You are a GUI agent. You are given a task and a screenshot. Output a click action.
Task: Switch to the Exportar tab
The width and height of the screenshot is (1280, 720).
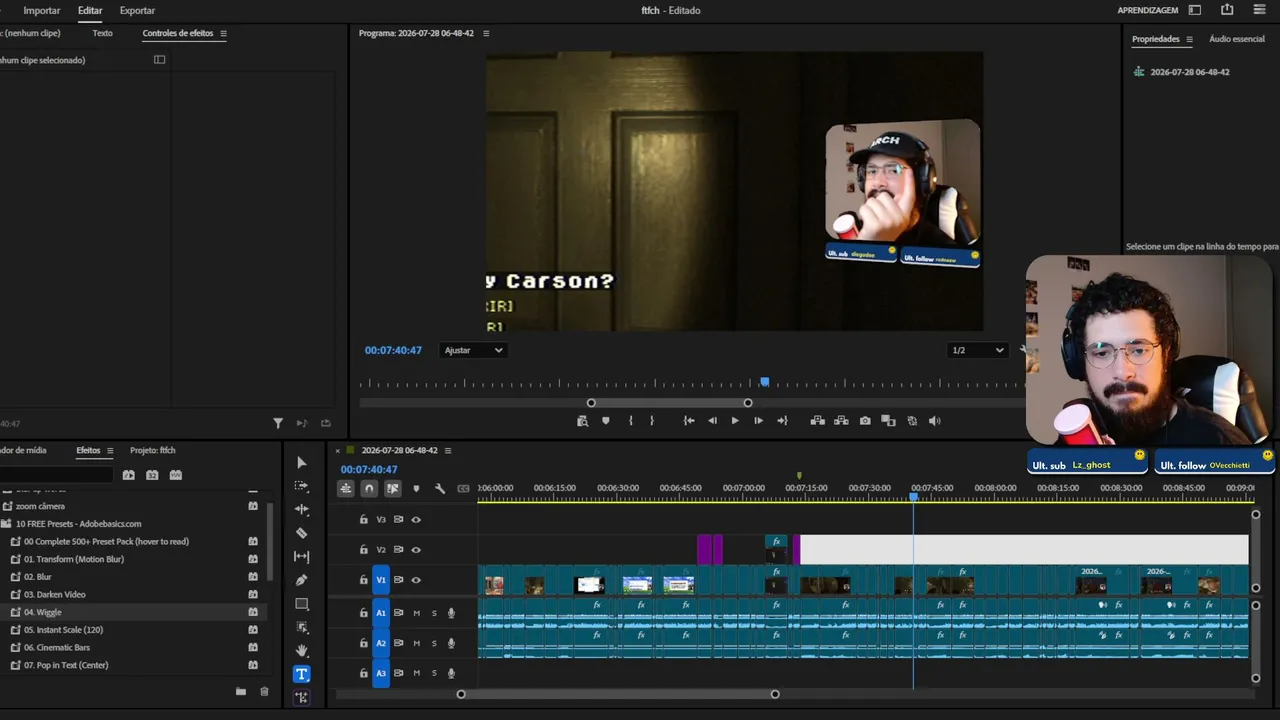(137, 10)
